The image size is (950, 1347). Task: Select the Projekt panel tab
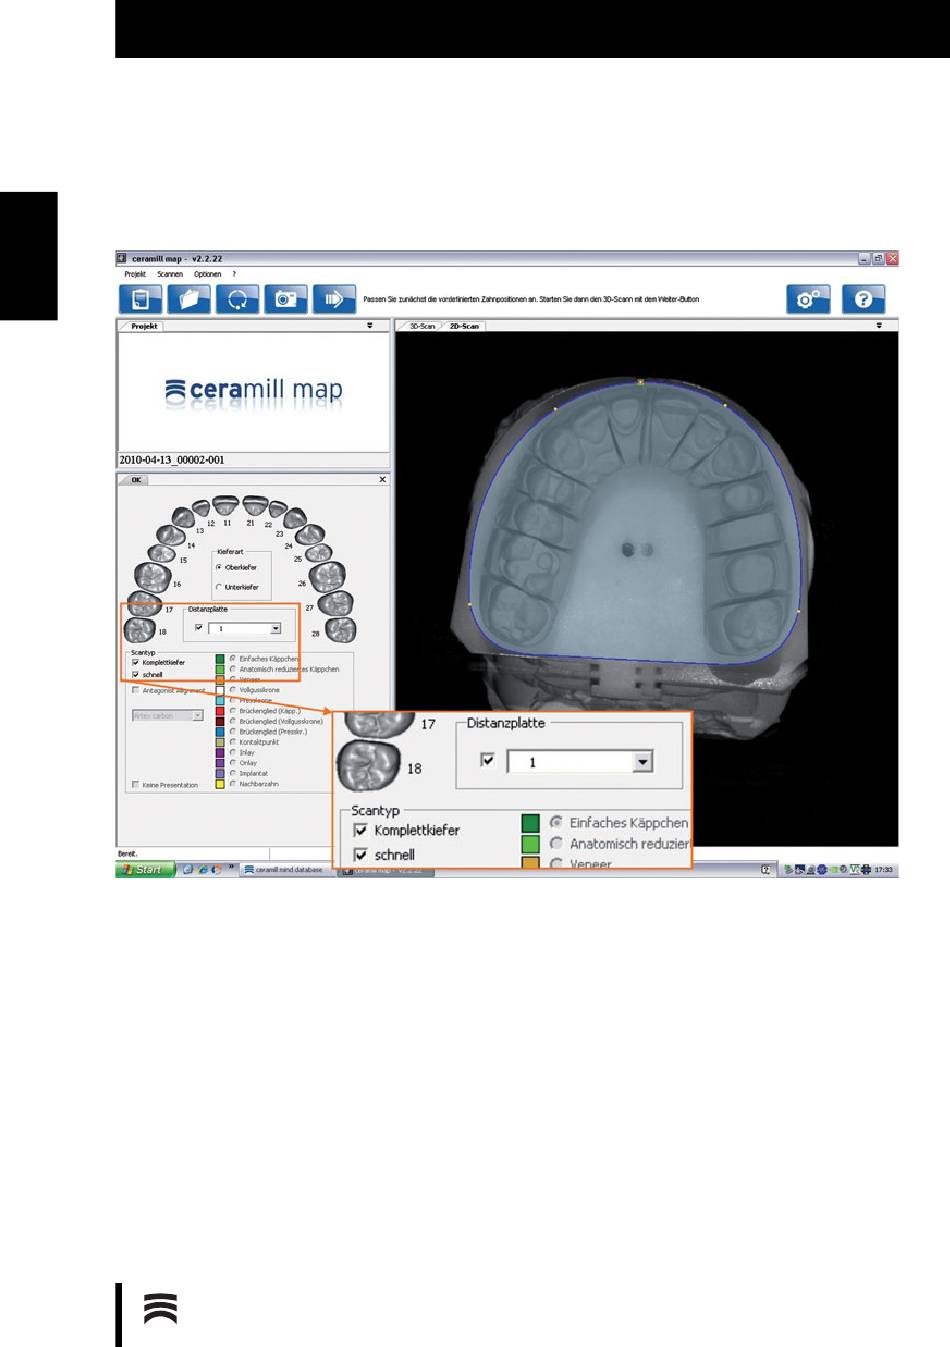coord(144,326)
